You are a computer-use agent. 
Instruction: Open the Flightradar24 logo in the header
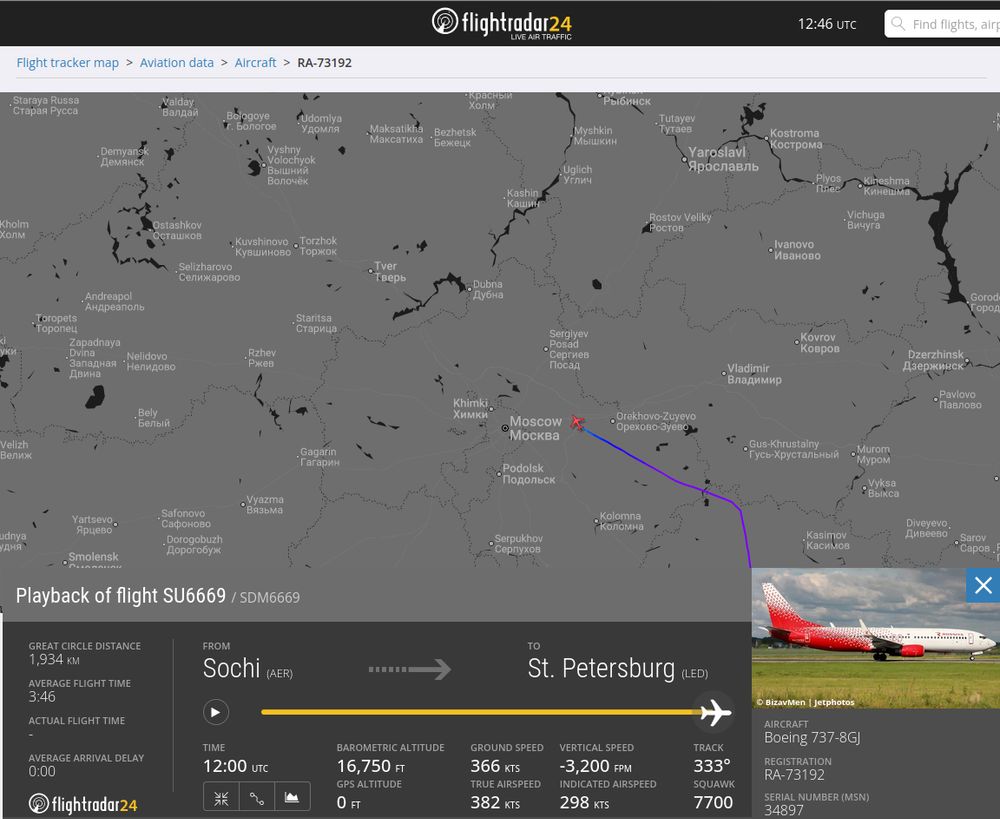tap(501, 24)
